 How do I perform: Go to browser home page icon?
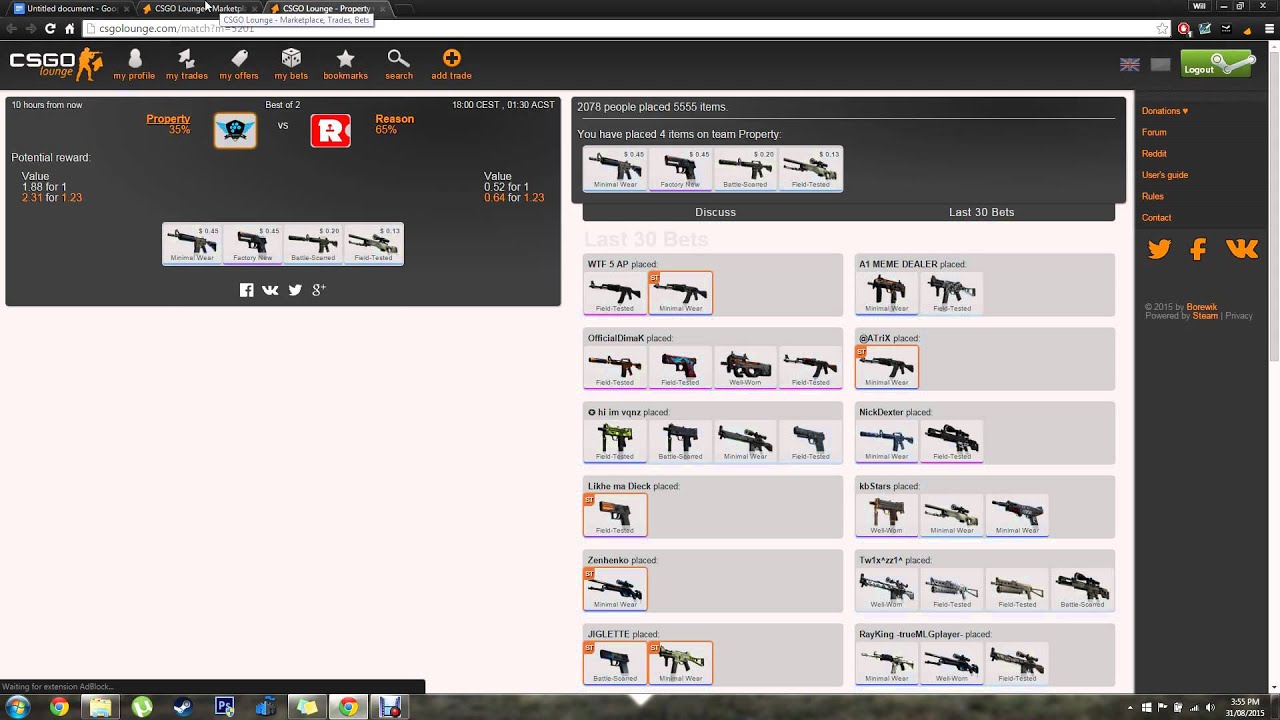[x=69, y=29]
